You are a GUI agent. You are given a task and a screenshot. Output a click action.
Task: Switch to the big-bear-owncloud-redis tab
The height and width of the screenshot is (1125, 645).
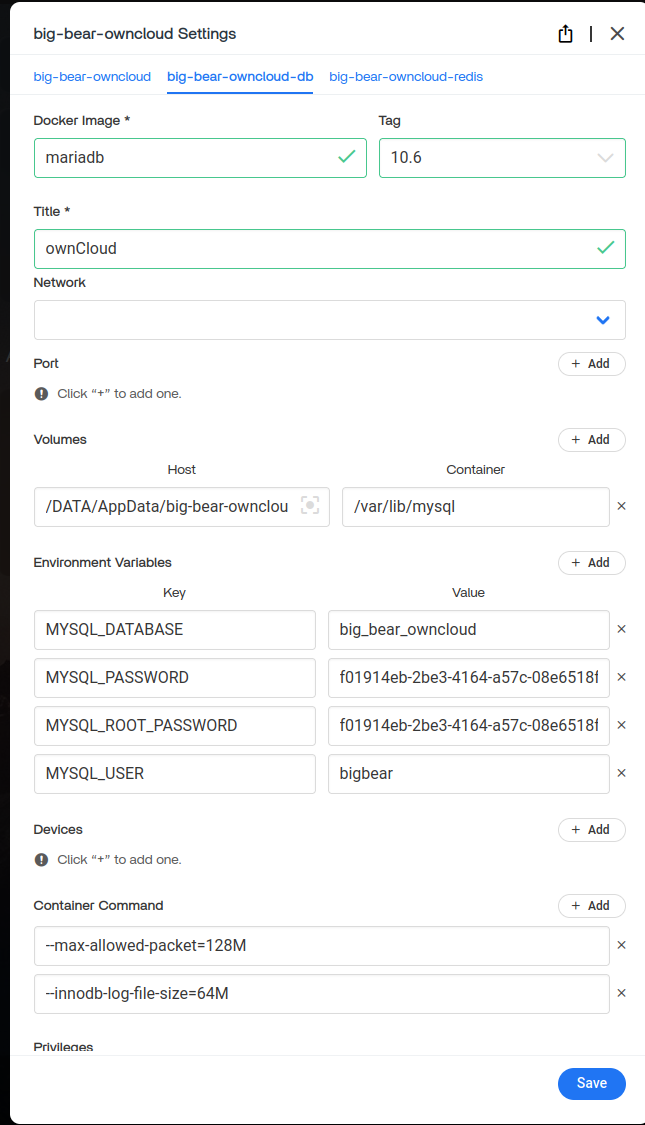(406, 77)
